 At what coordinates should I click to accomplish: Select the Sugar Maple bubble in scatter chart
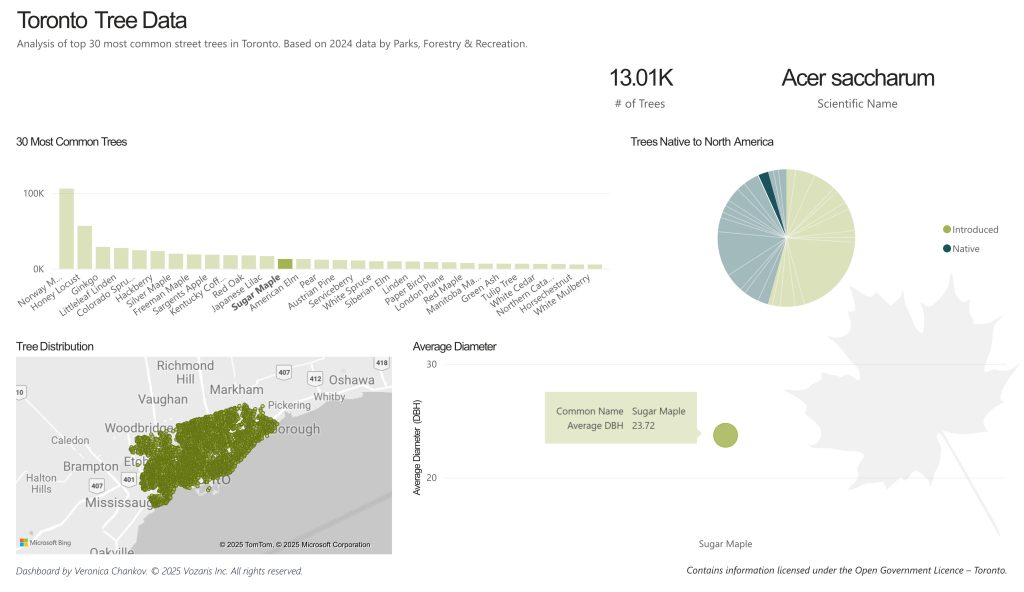click(x=725, y=435)
